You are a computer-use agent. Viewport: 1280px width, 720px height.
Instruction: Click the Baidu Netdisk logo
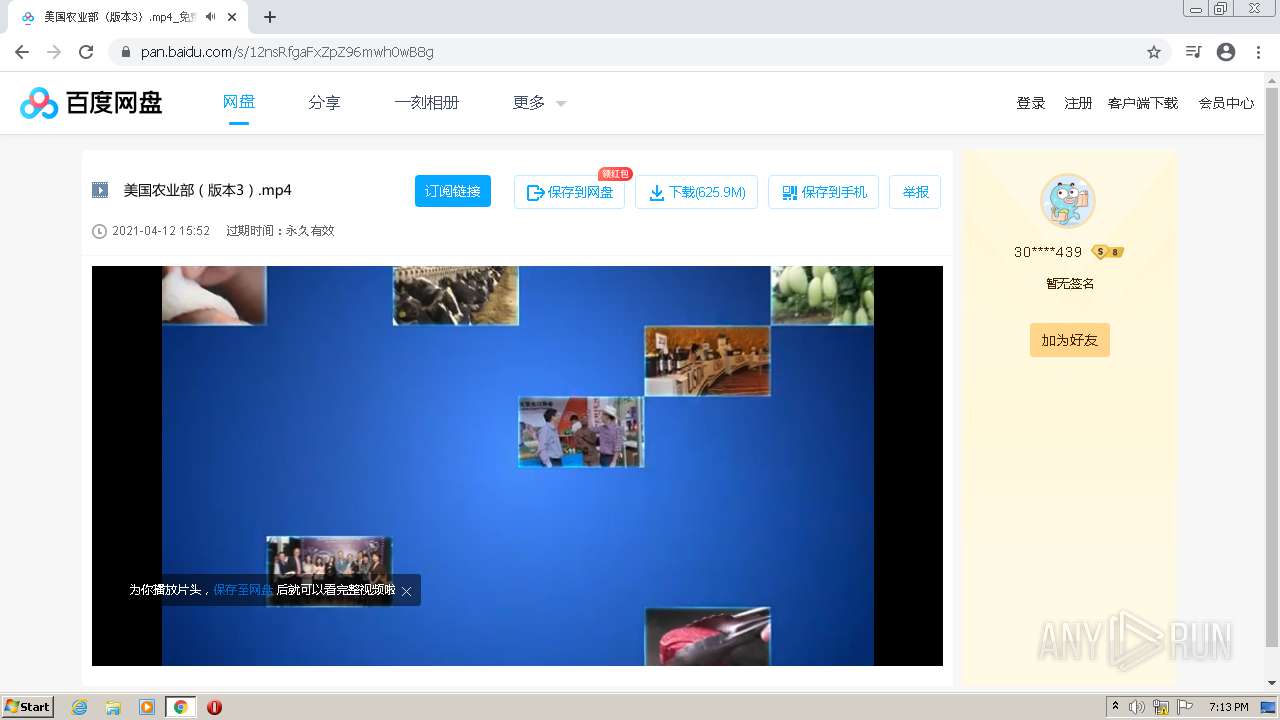(x=91, y=102)
